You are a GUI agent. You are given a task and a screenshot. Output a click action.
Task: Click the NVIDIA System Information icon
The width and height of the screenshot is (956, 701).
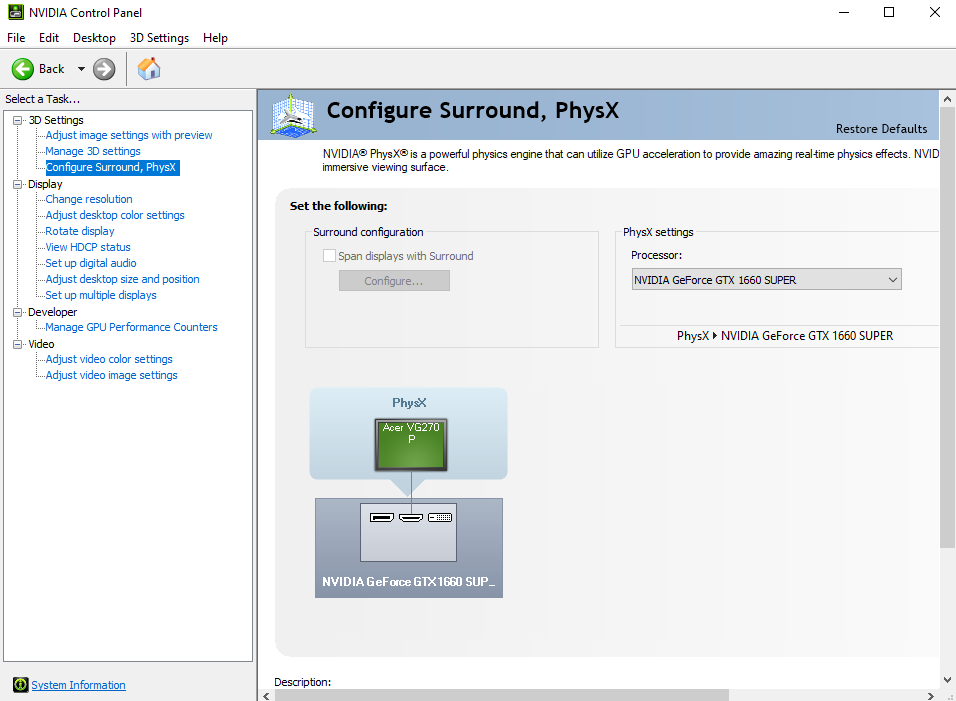21,685
